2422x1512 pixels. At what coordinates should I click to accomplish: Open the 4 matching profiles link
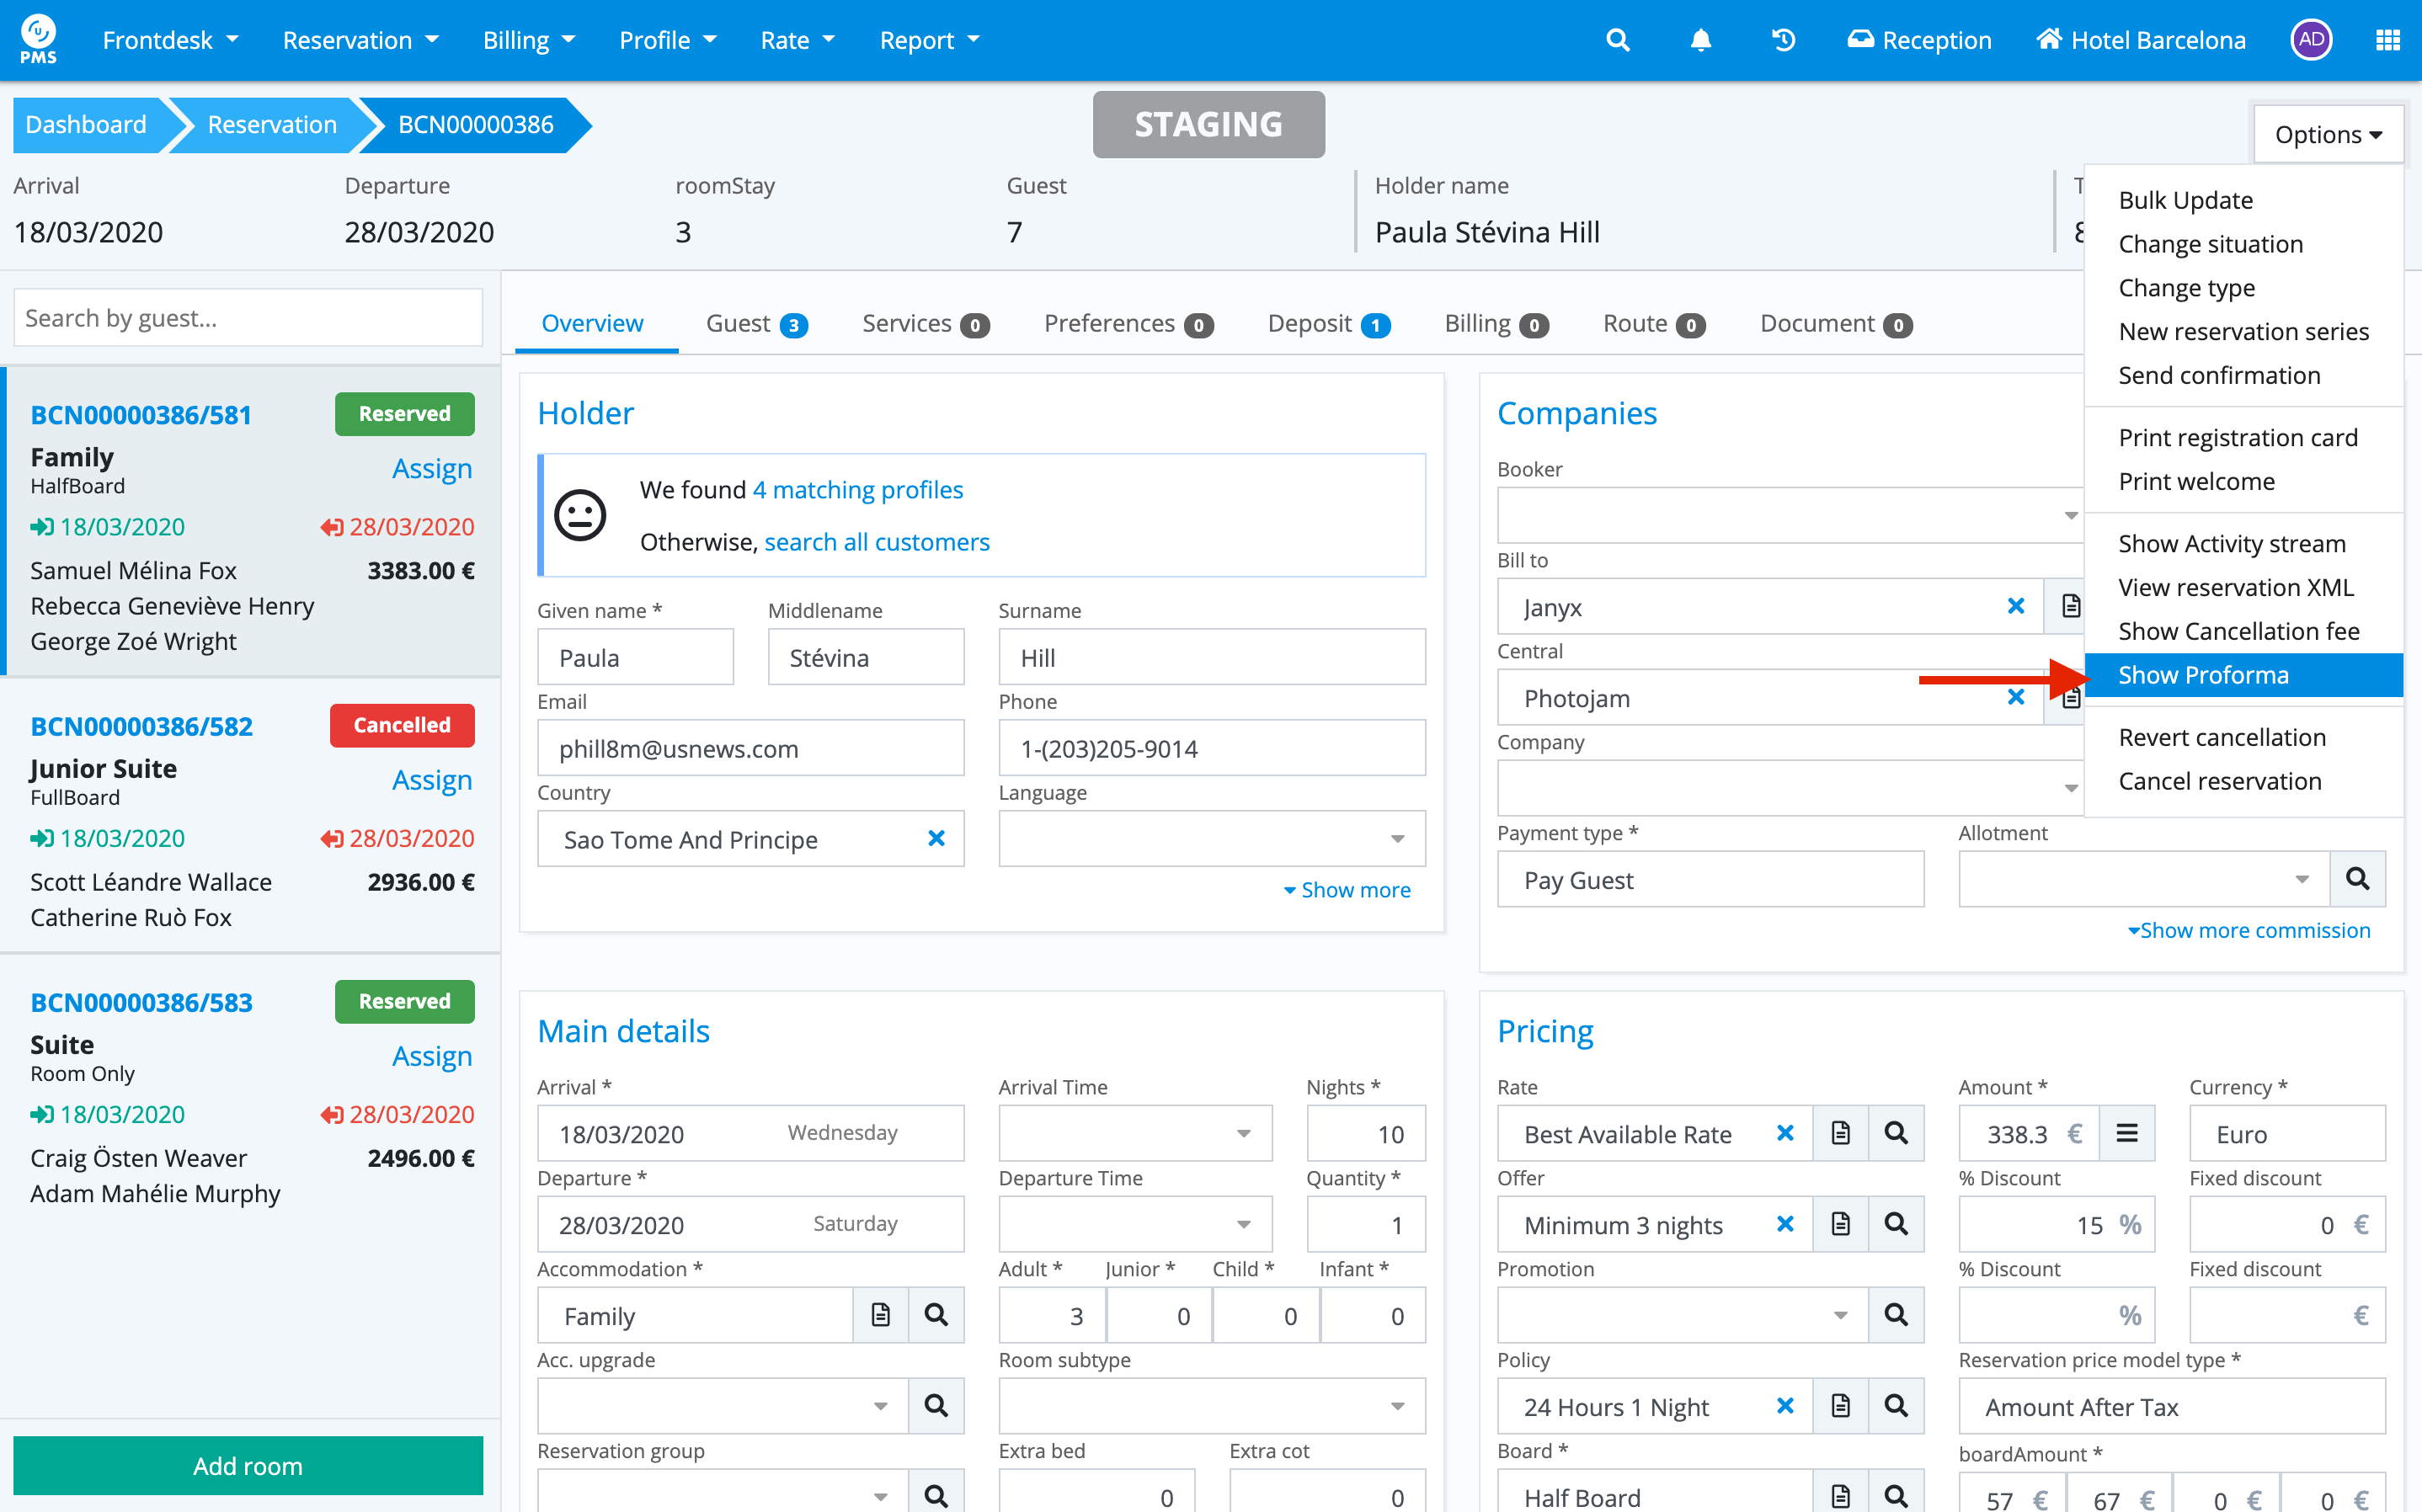pos(857,490)
